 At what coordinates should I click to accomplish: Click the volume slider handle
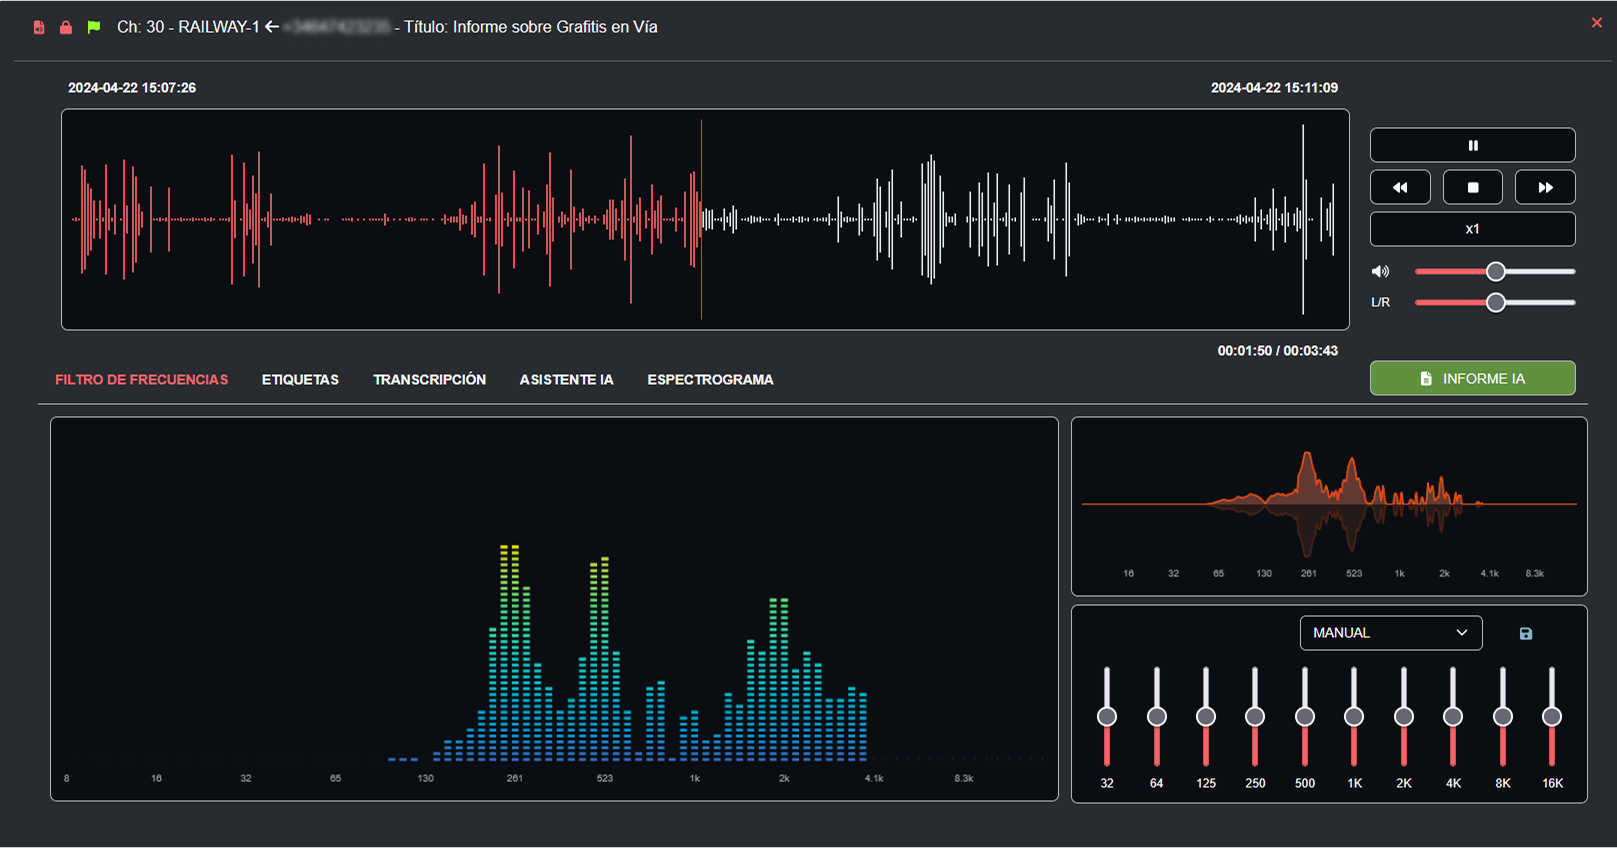tap(1495, 271)
